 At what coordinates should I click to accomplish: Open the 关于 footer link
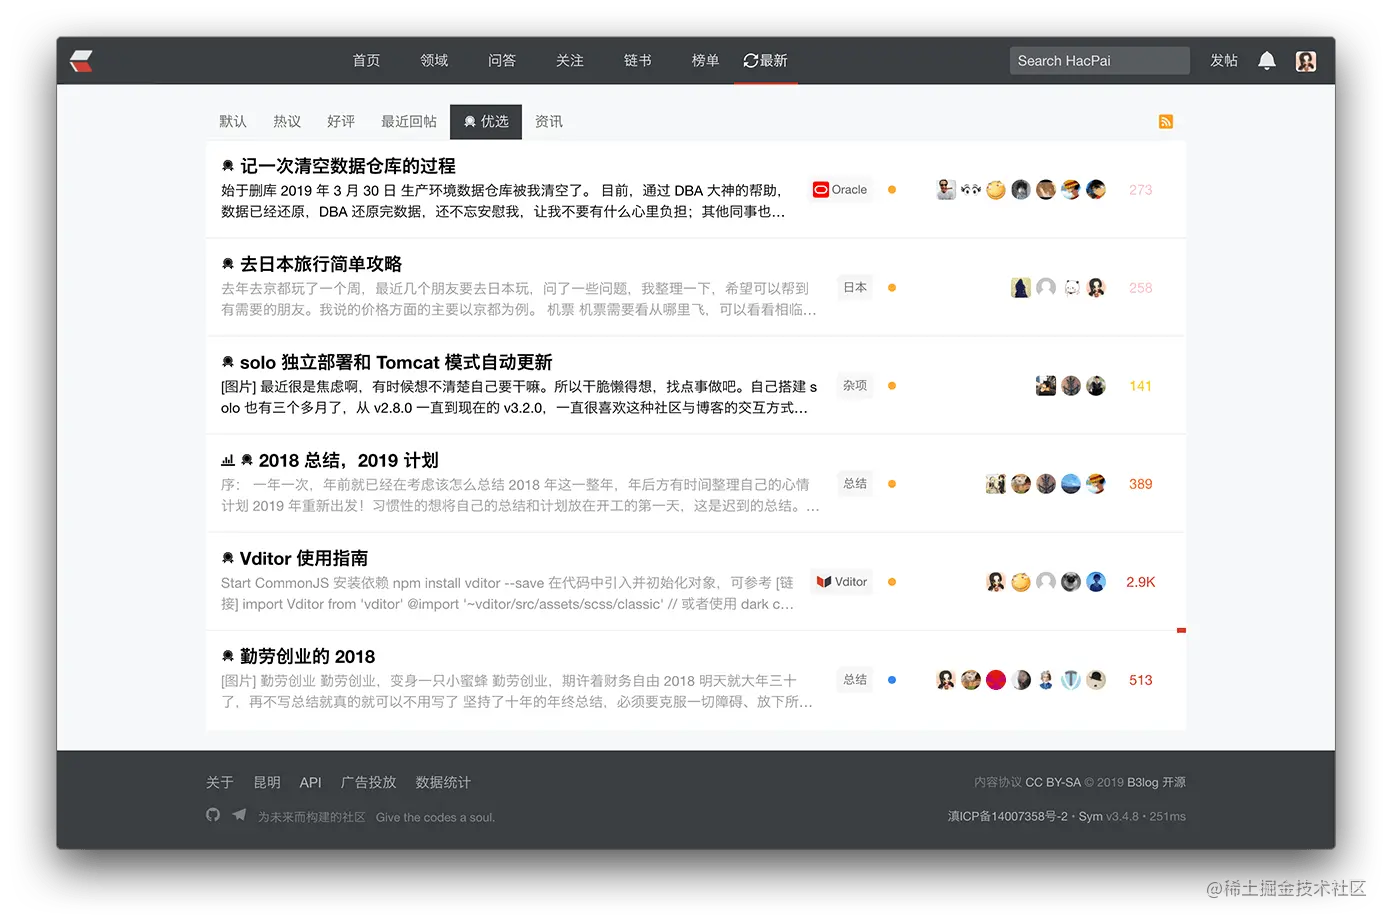[x=220, y=782]
